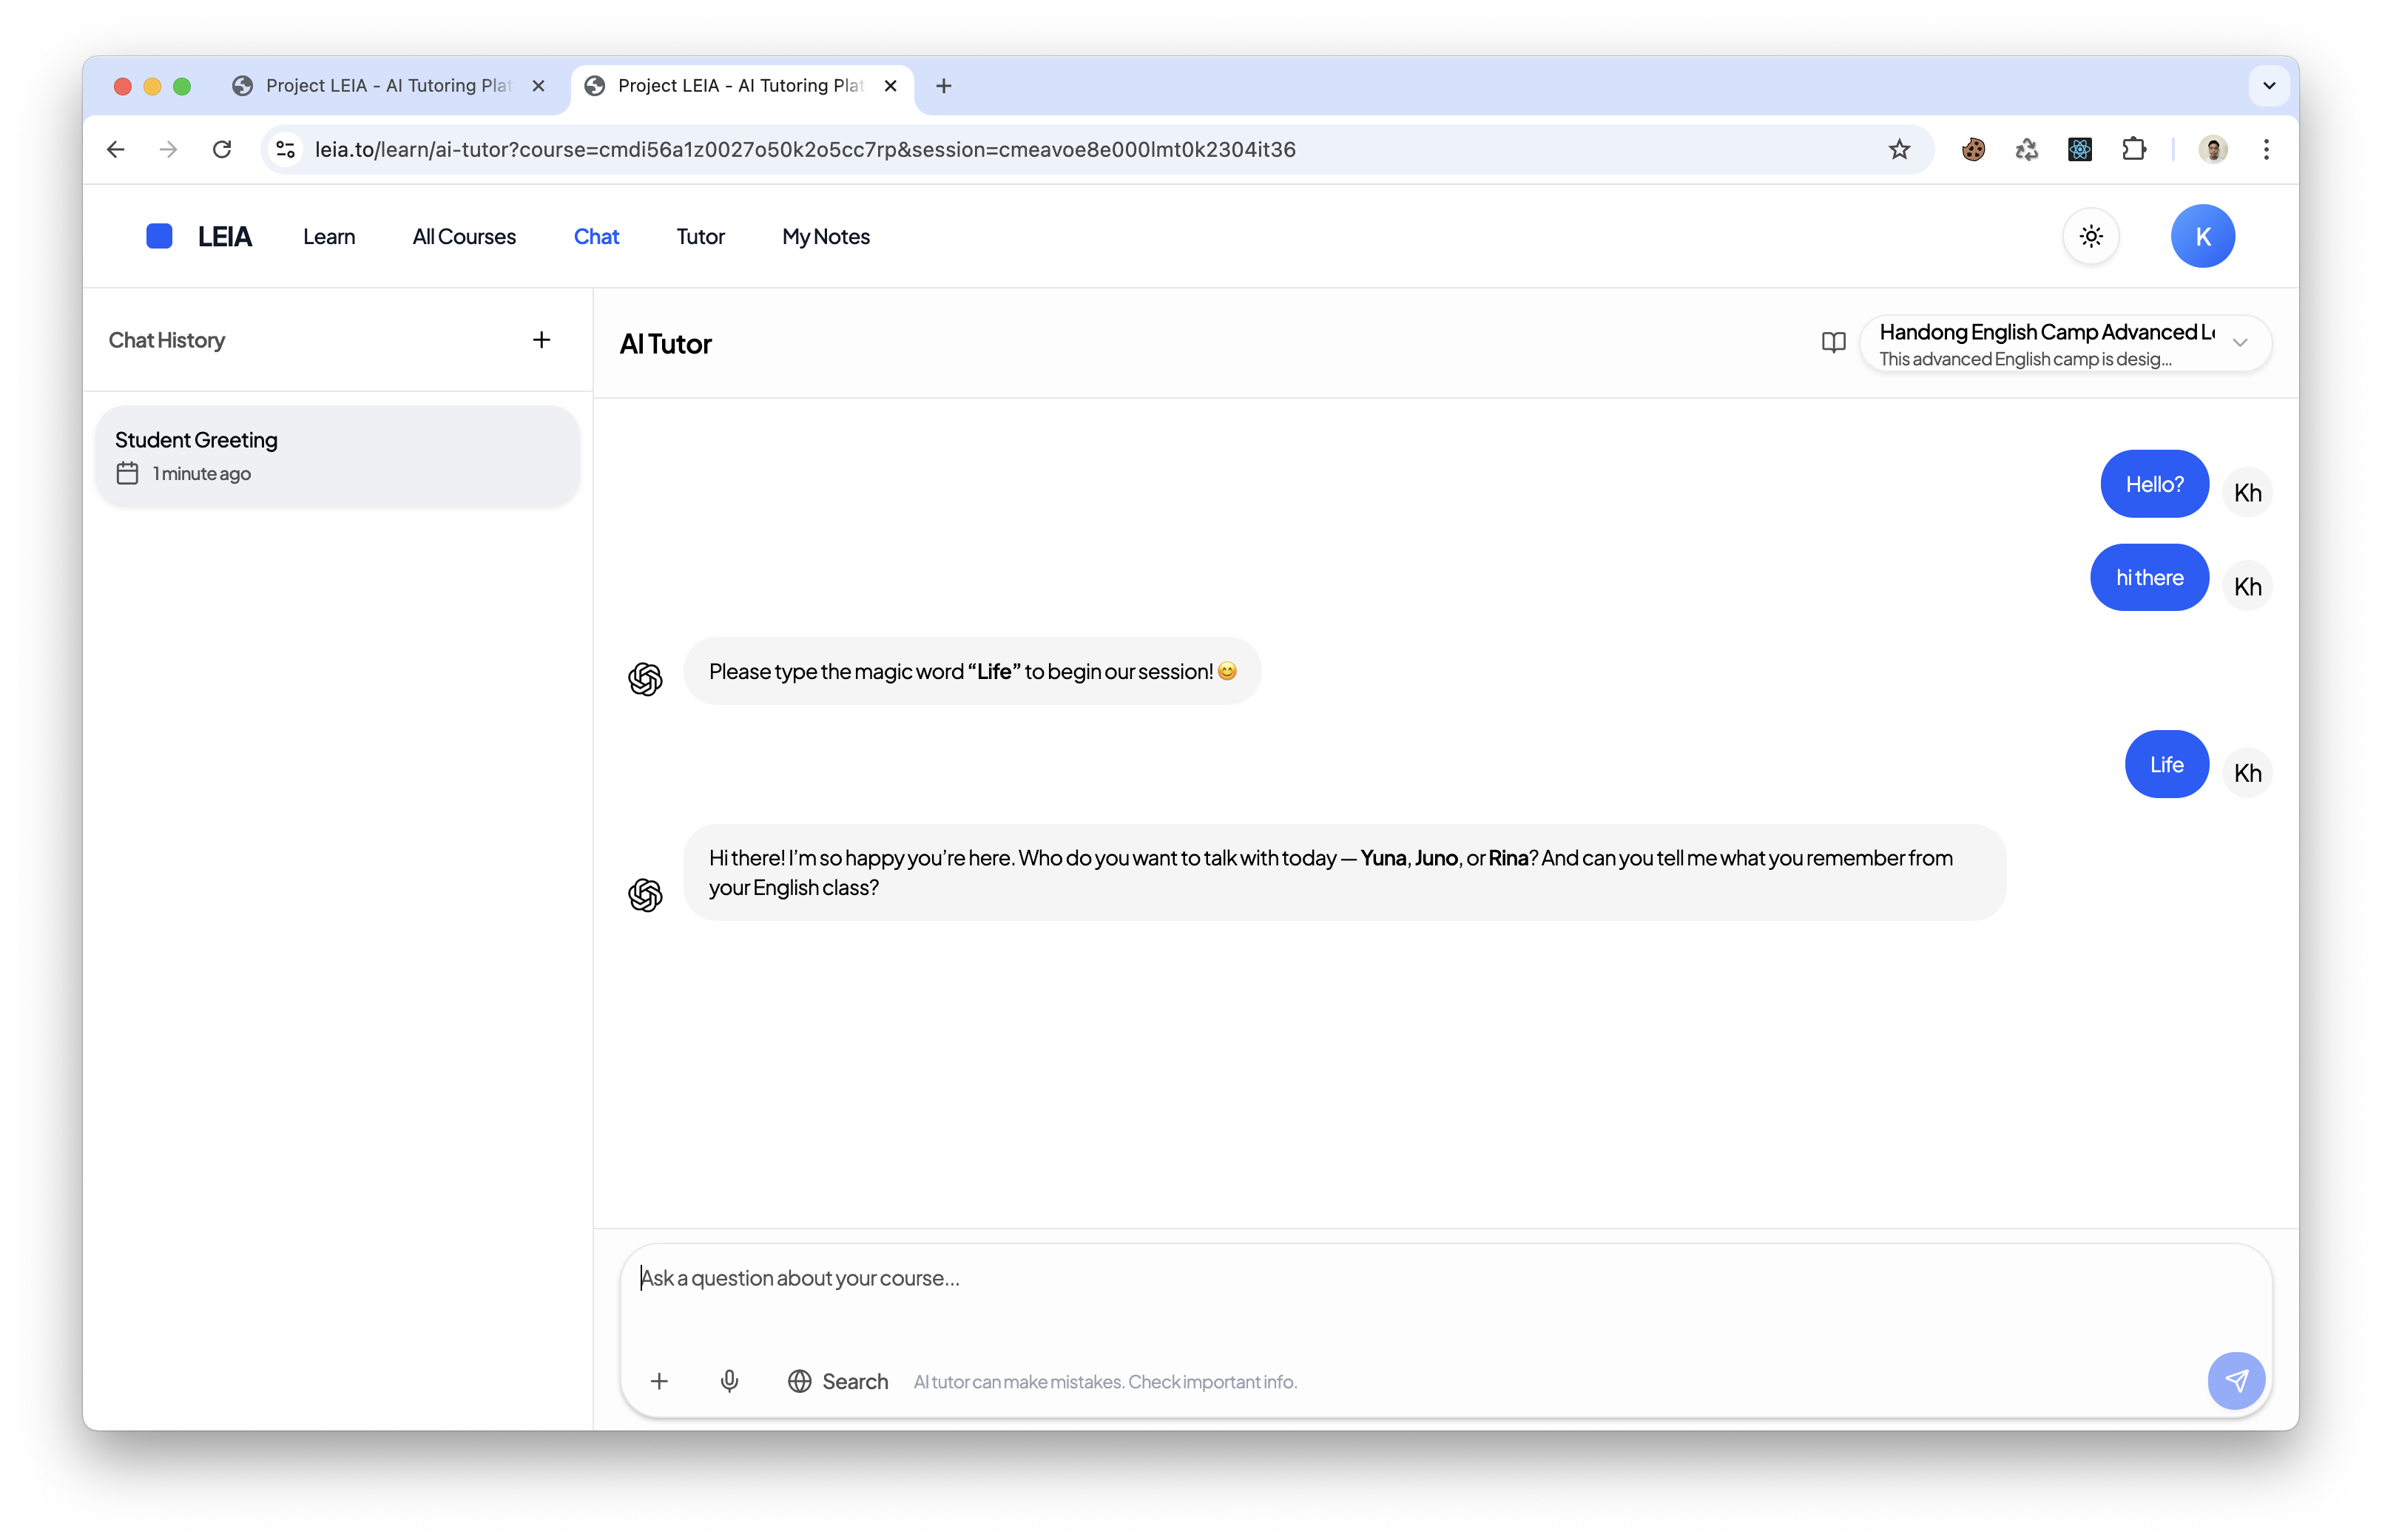This screenshot has width=2382, height=1540.
Task: Open the Chrome three-dot menu
Action: pos(2266,149)
